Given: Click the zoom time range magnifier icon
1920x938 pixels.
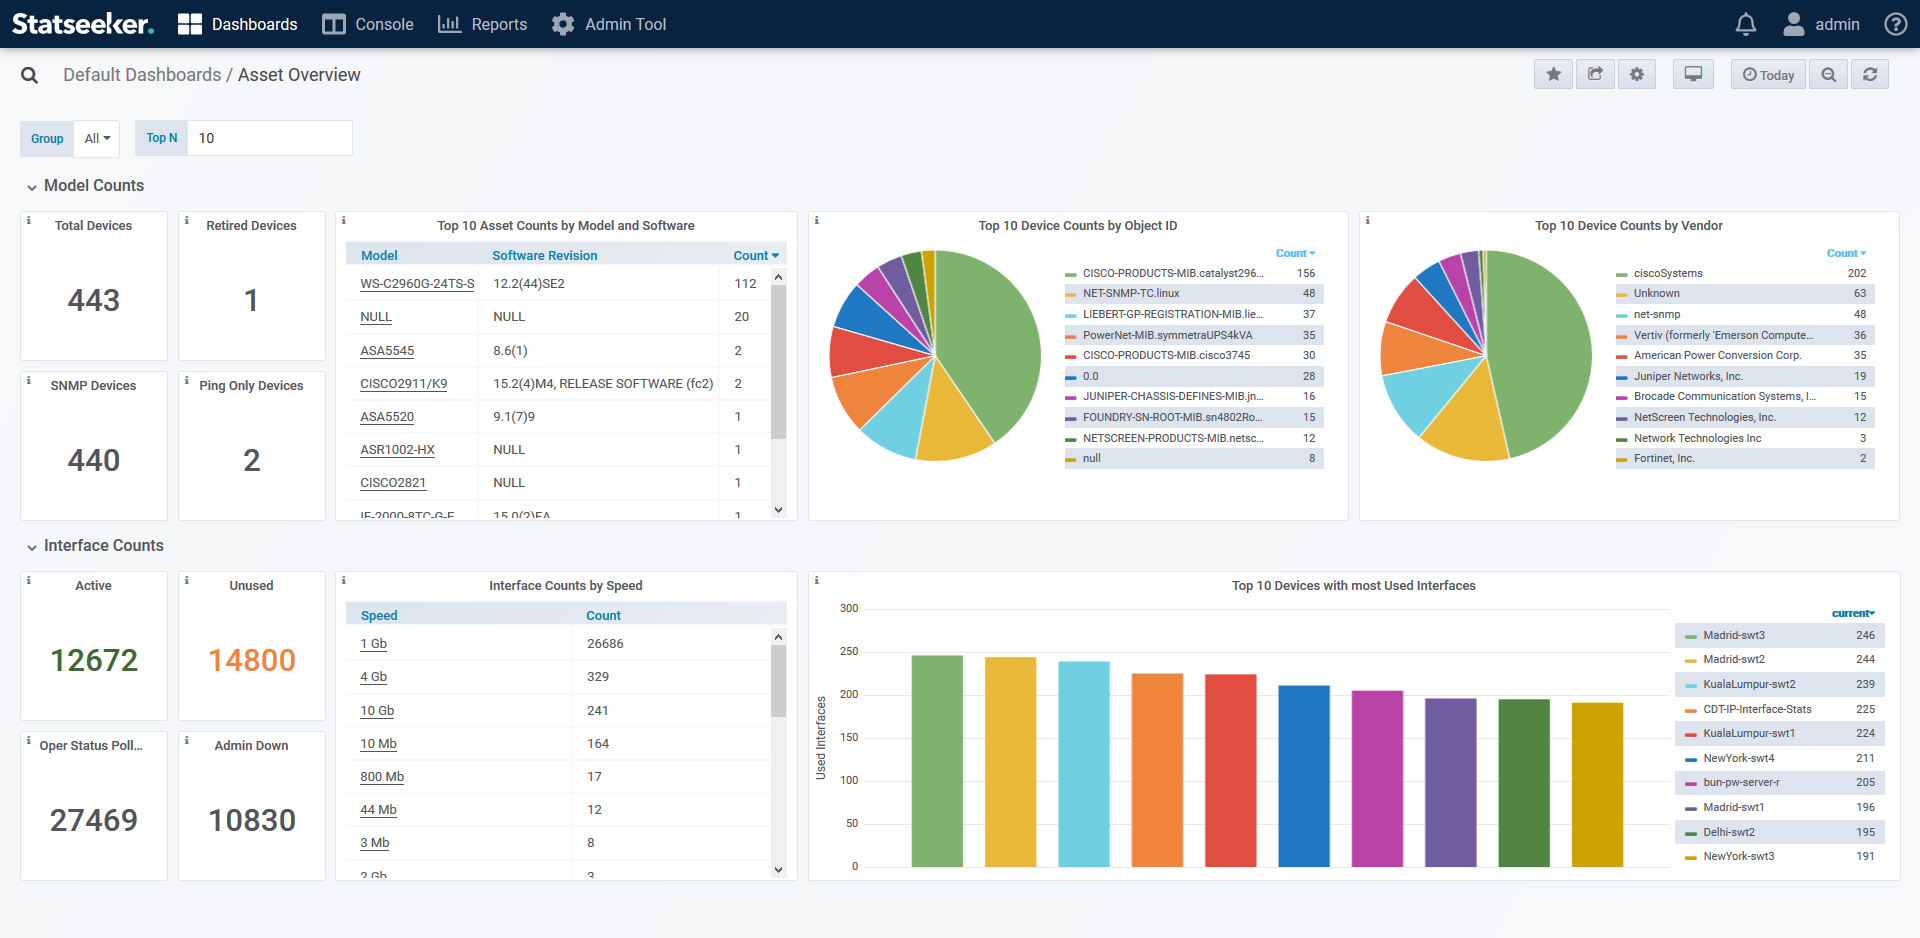Looking at the screenshot, I should coord(1829,74).
